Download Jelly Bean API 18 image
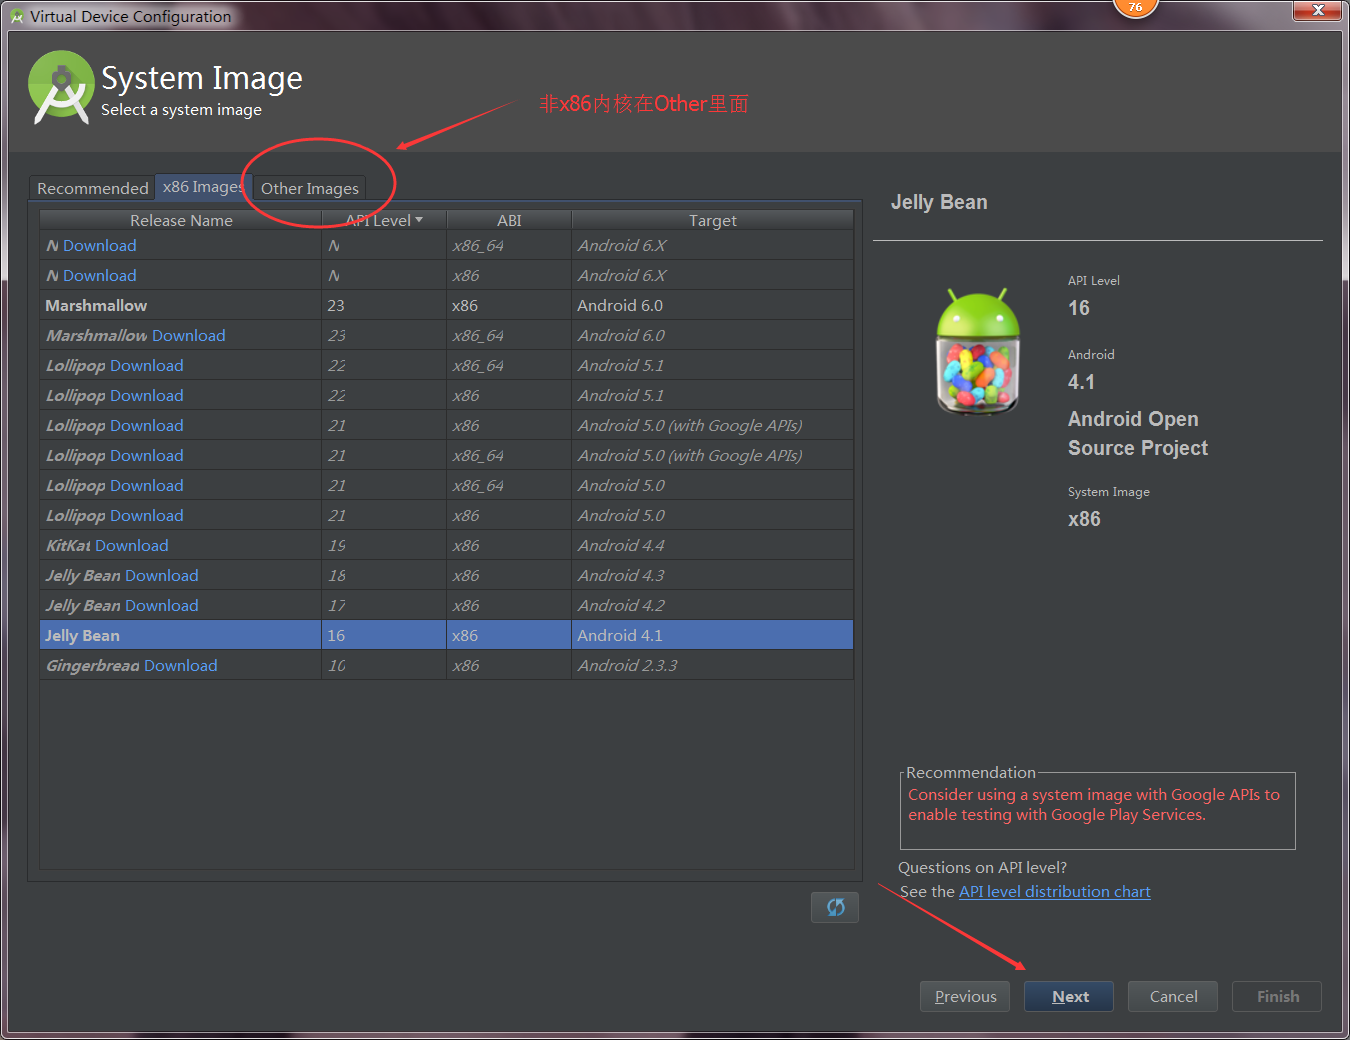The image size is (1350, 1040). click(162, 575)
